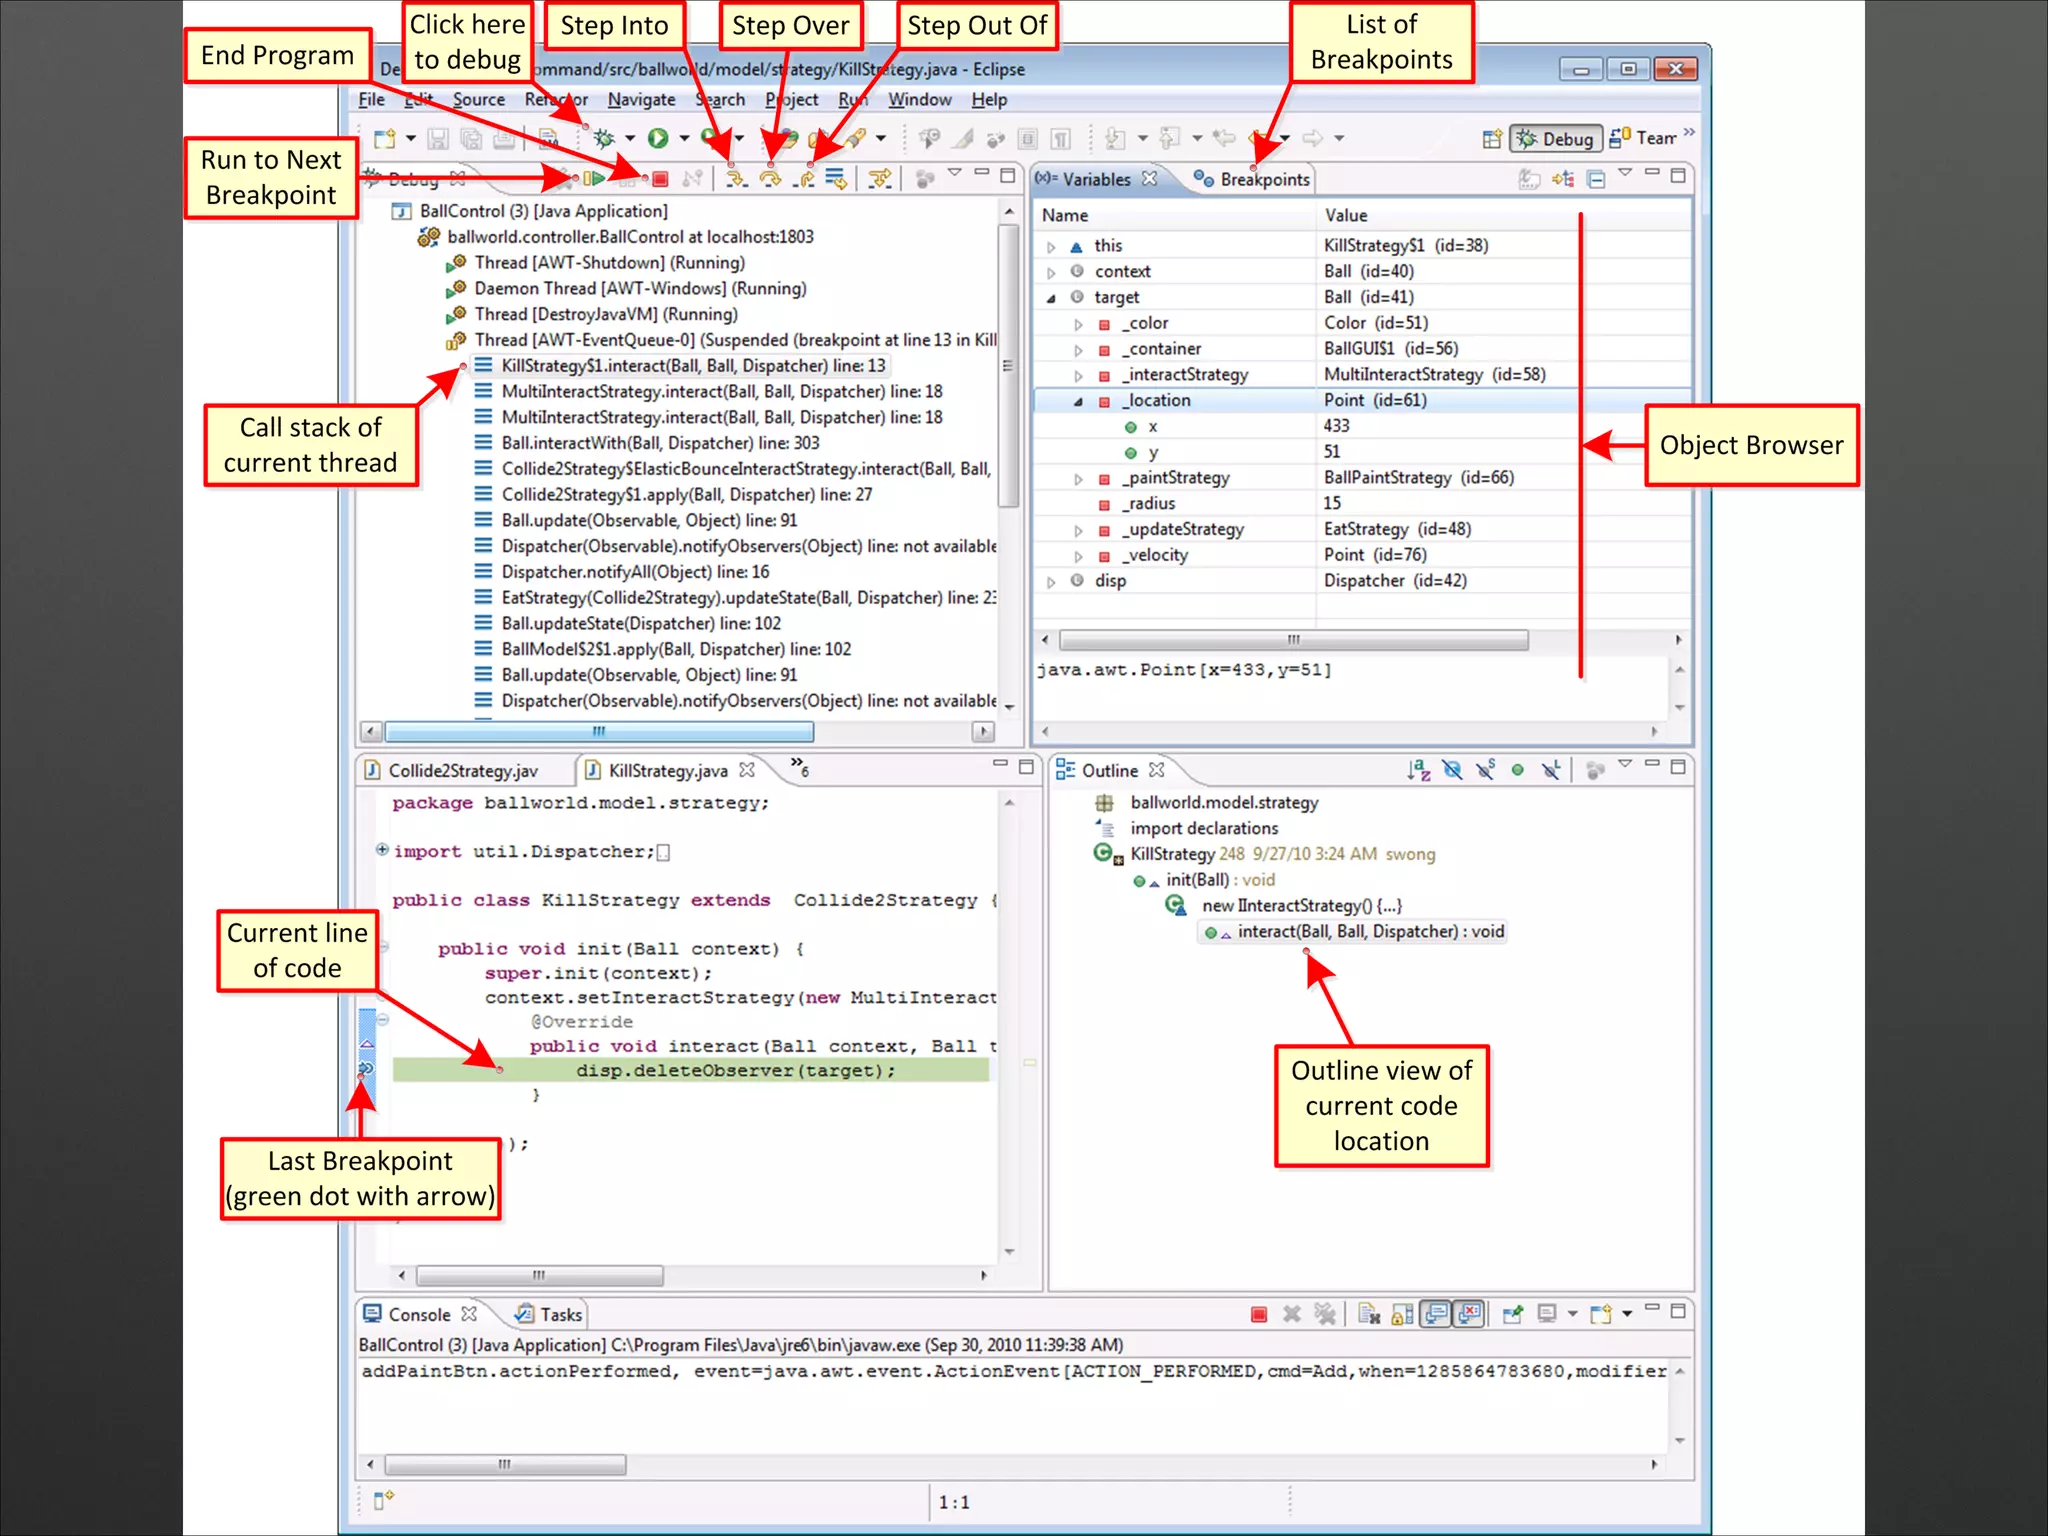
Task: Switch to the Debug perspective button
Action: tap(1556, 139)
